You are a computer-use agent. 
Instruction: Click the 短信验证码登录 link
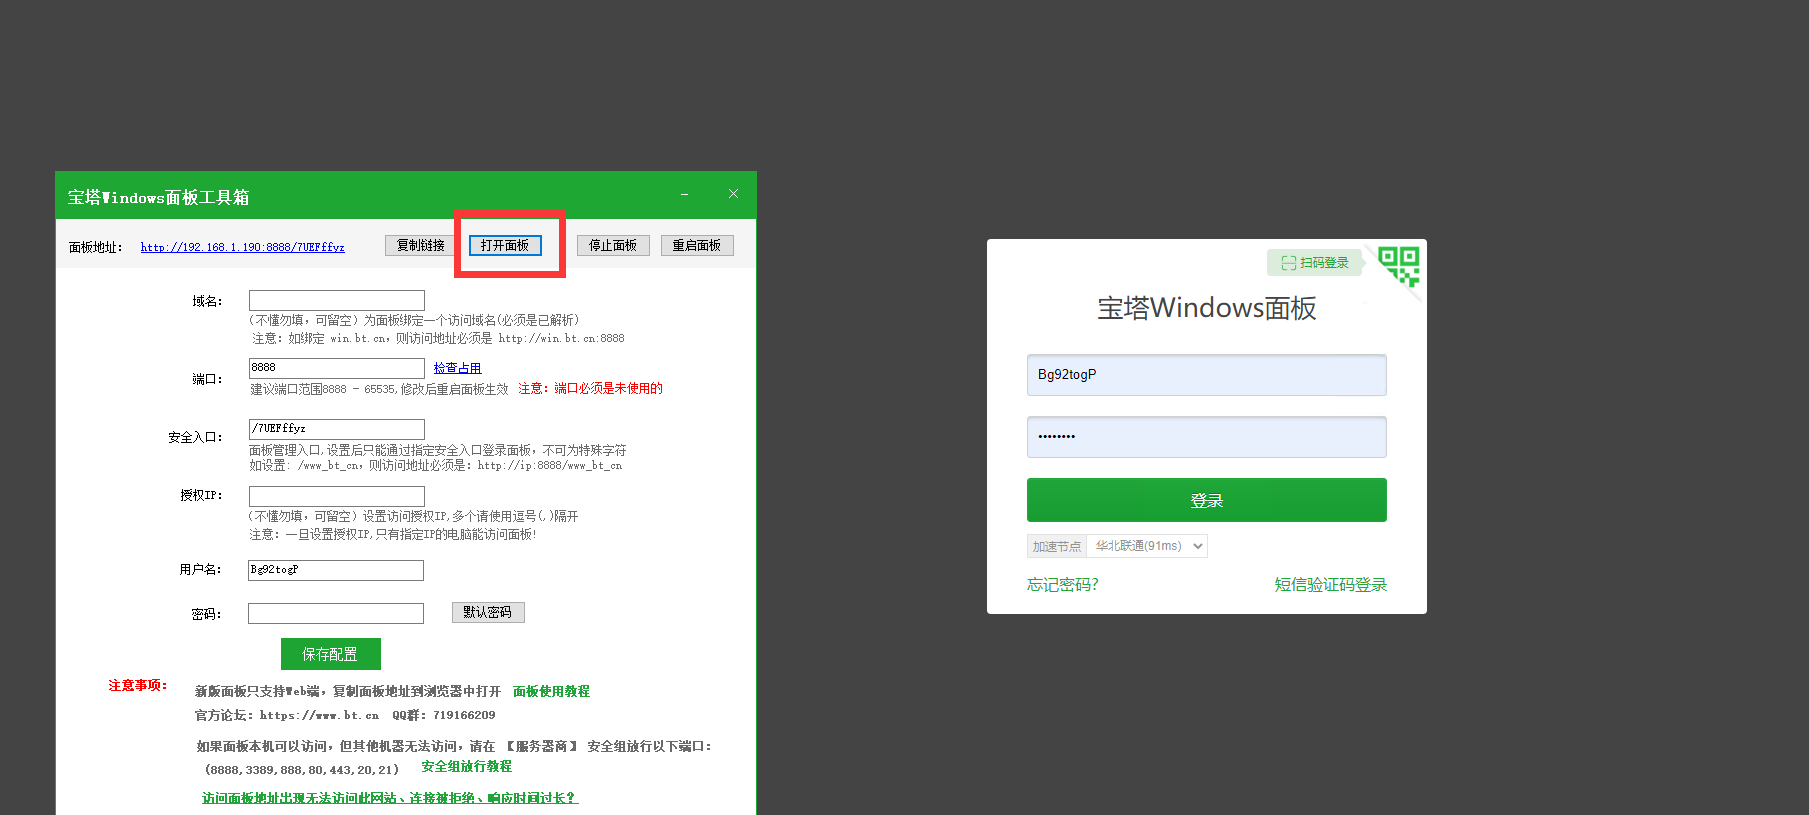(x=1331, y=585)
